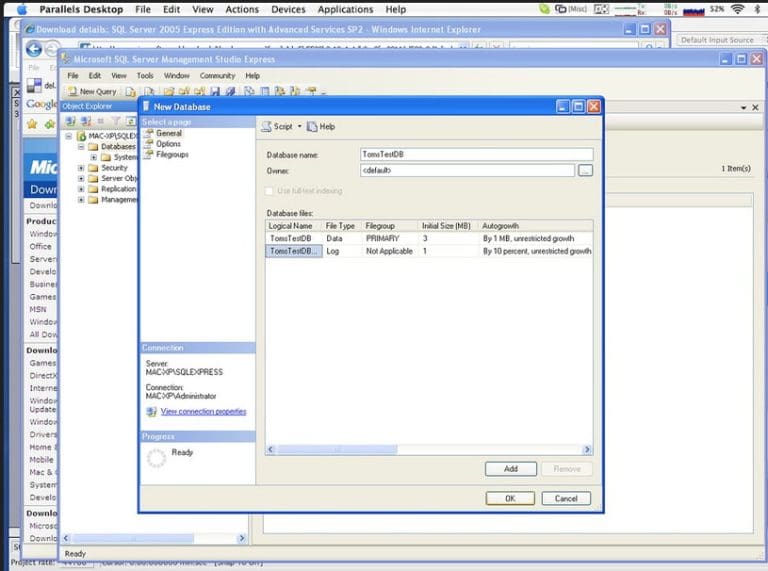This screenshot has height=571, width=768.
Task: Open the Script dropdown arrow
Action: click(x=299, y=127)
